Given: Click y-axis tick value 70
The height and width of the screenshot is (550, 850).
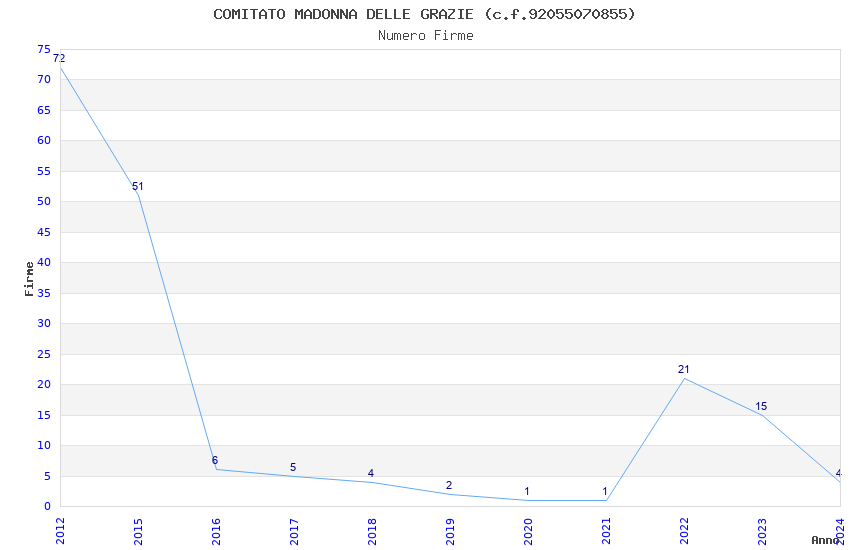Looking at the screenshot, I should pos(44,79).
